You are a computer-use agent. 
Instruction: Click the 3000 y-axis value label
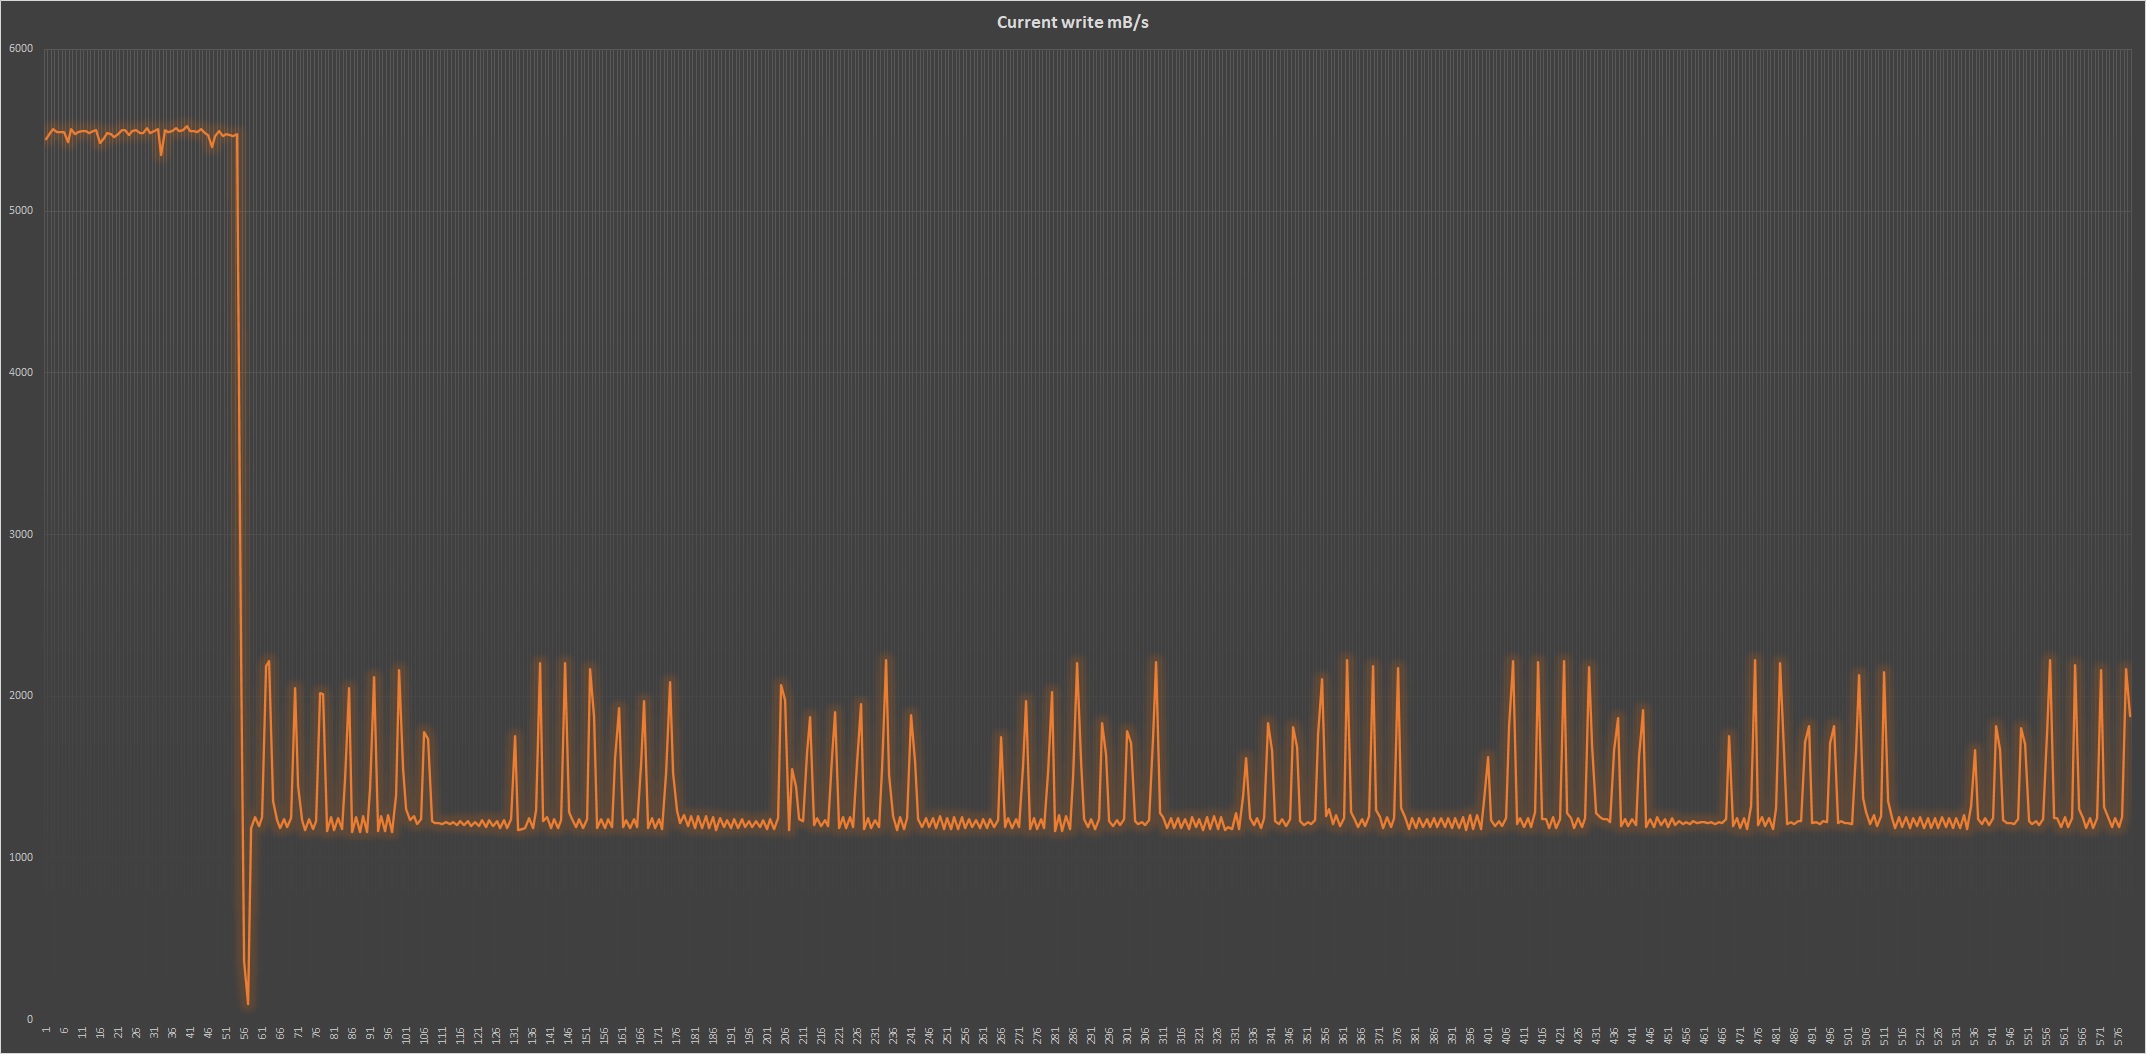tap(21, 534)
